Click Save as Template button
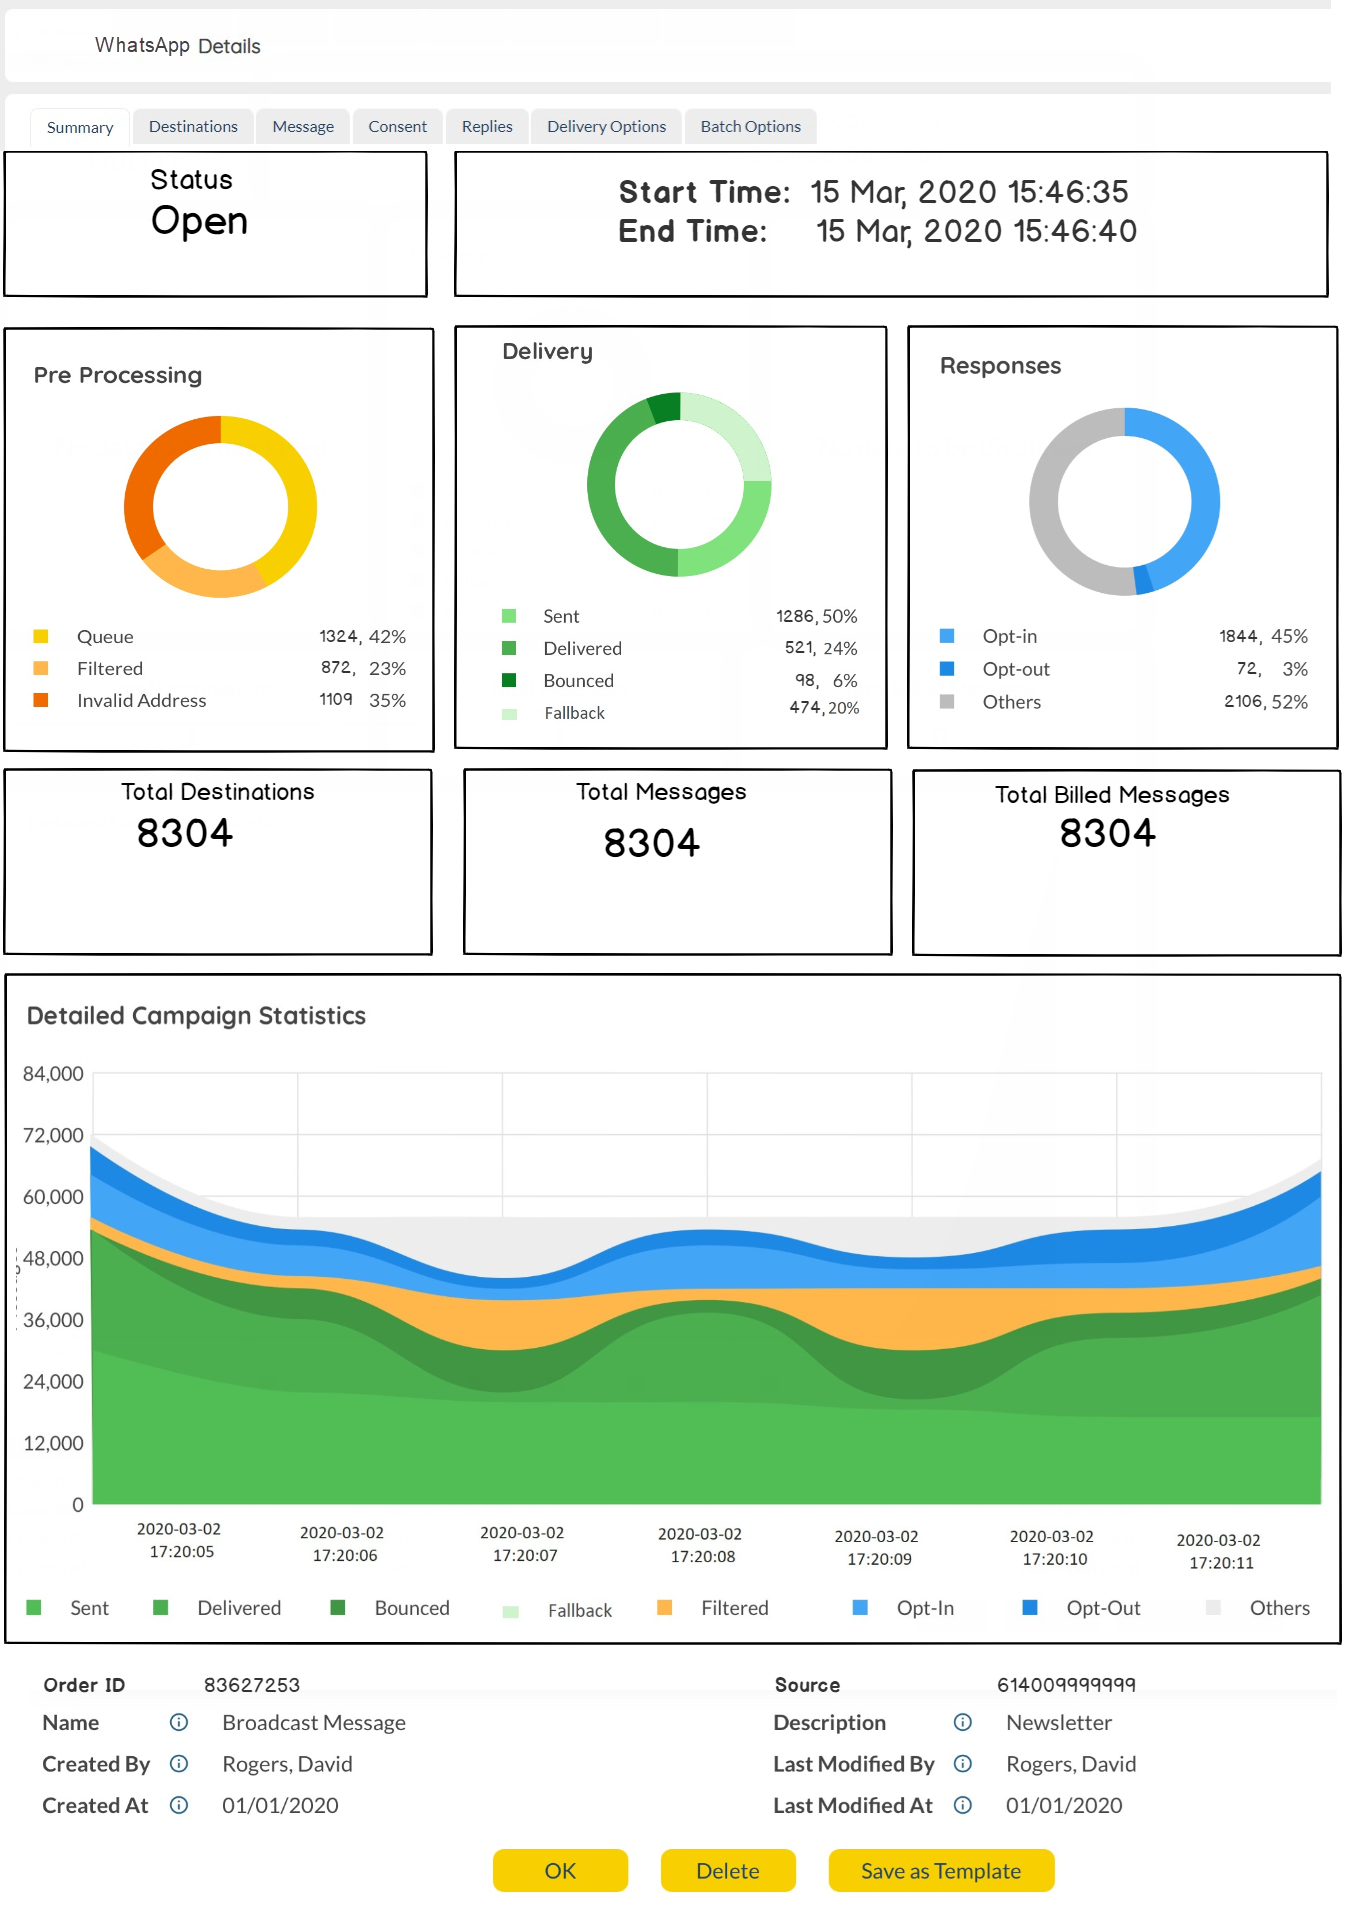The image size is (1347, 1918). coord(940,1871)
